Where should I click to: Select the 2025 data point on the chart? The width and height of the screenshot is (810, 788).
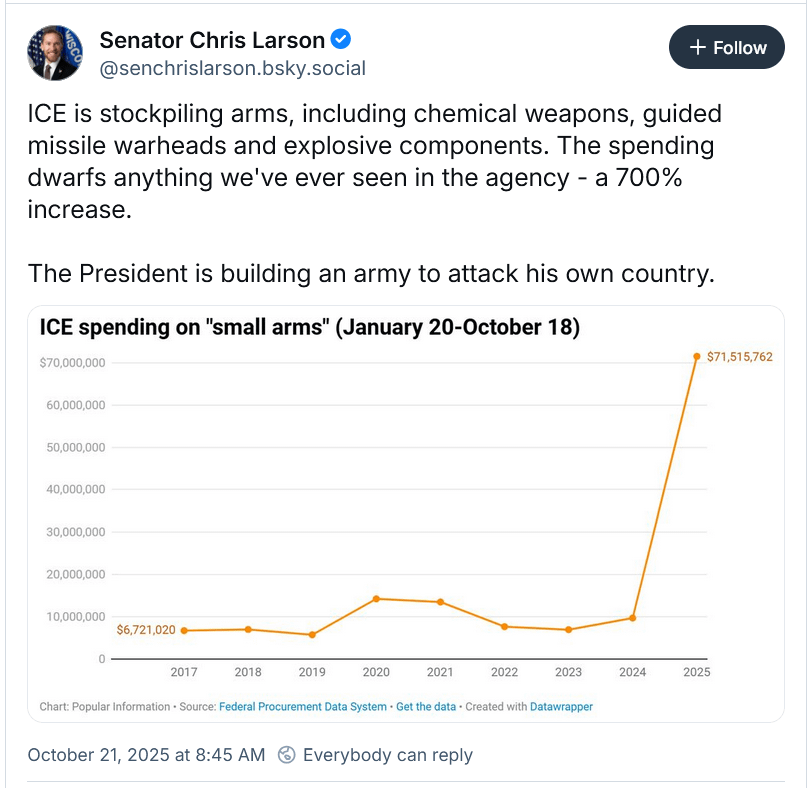[x=697, y=356]
